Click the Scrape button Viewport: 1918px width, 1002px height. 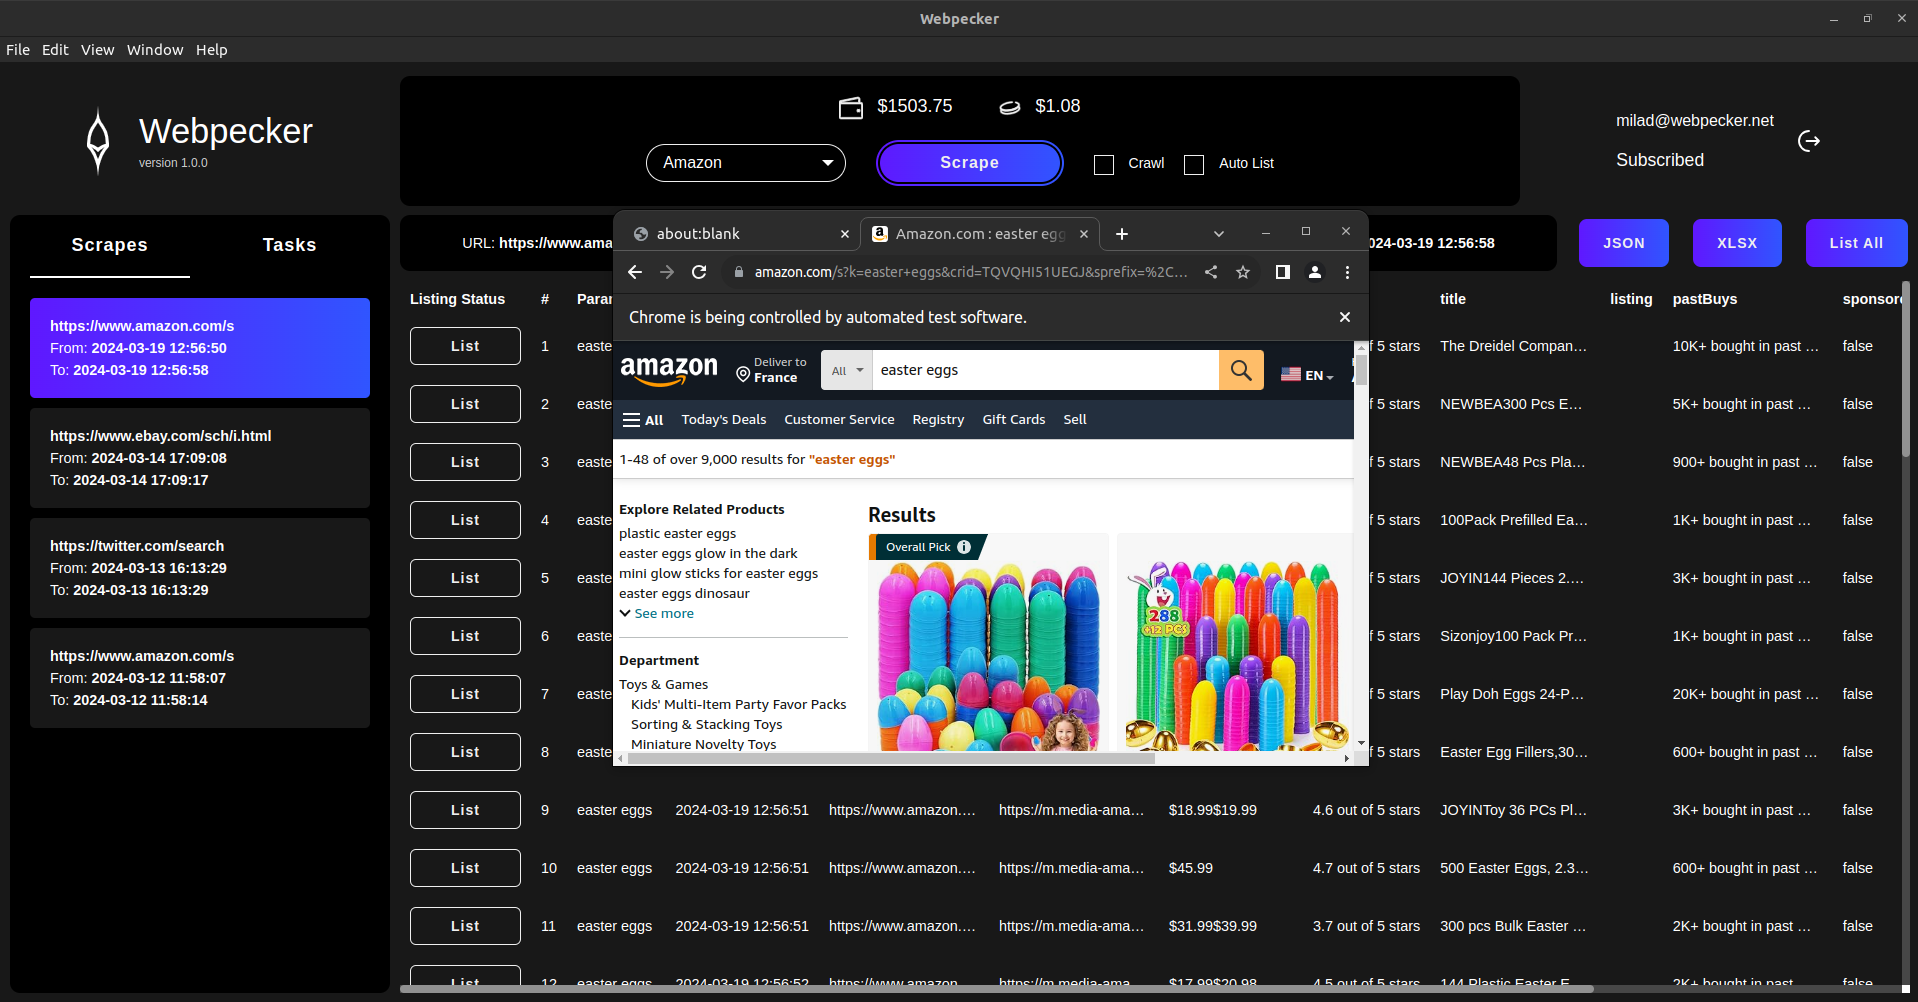point(969,163)
